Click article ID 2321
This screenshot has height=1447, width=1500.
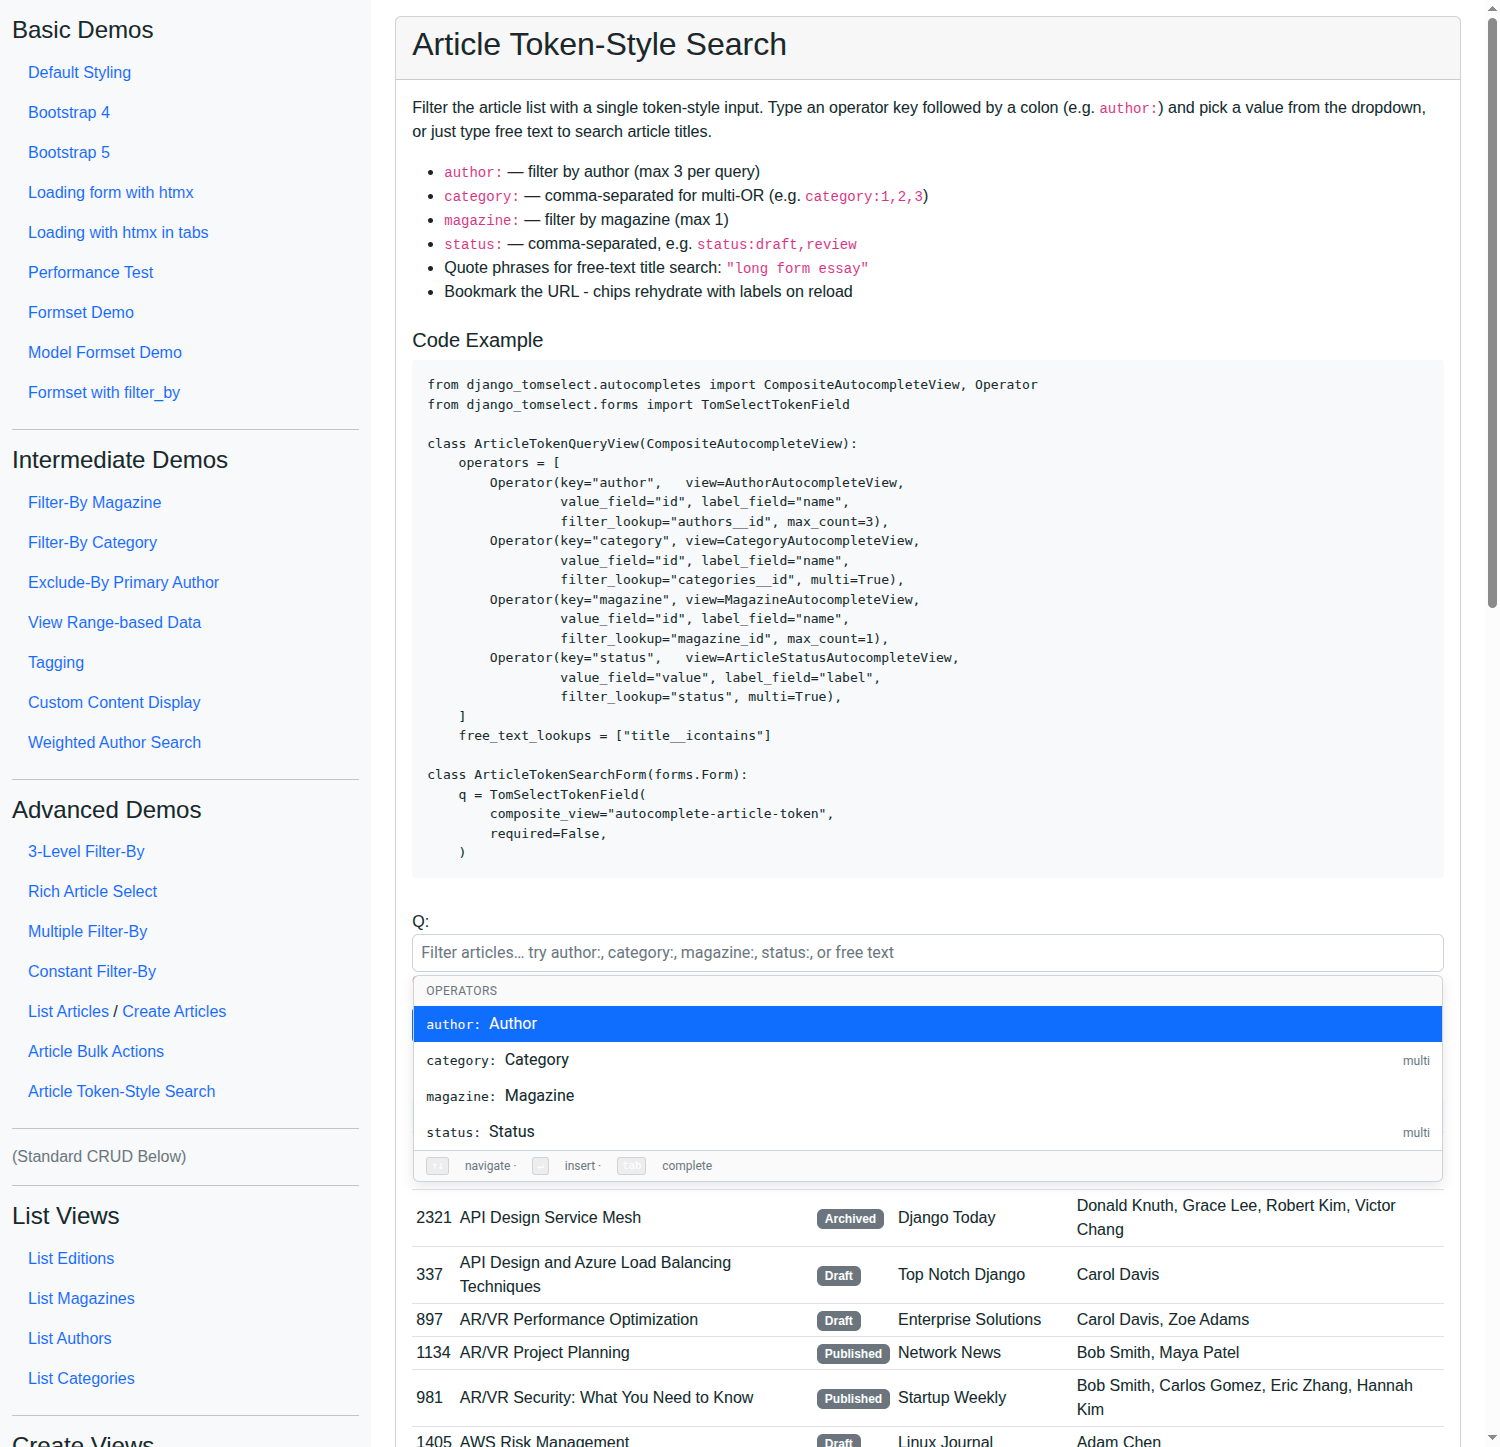pyautogui.click(x=434, y=1218)
